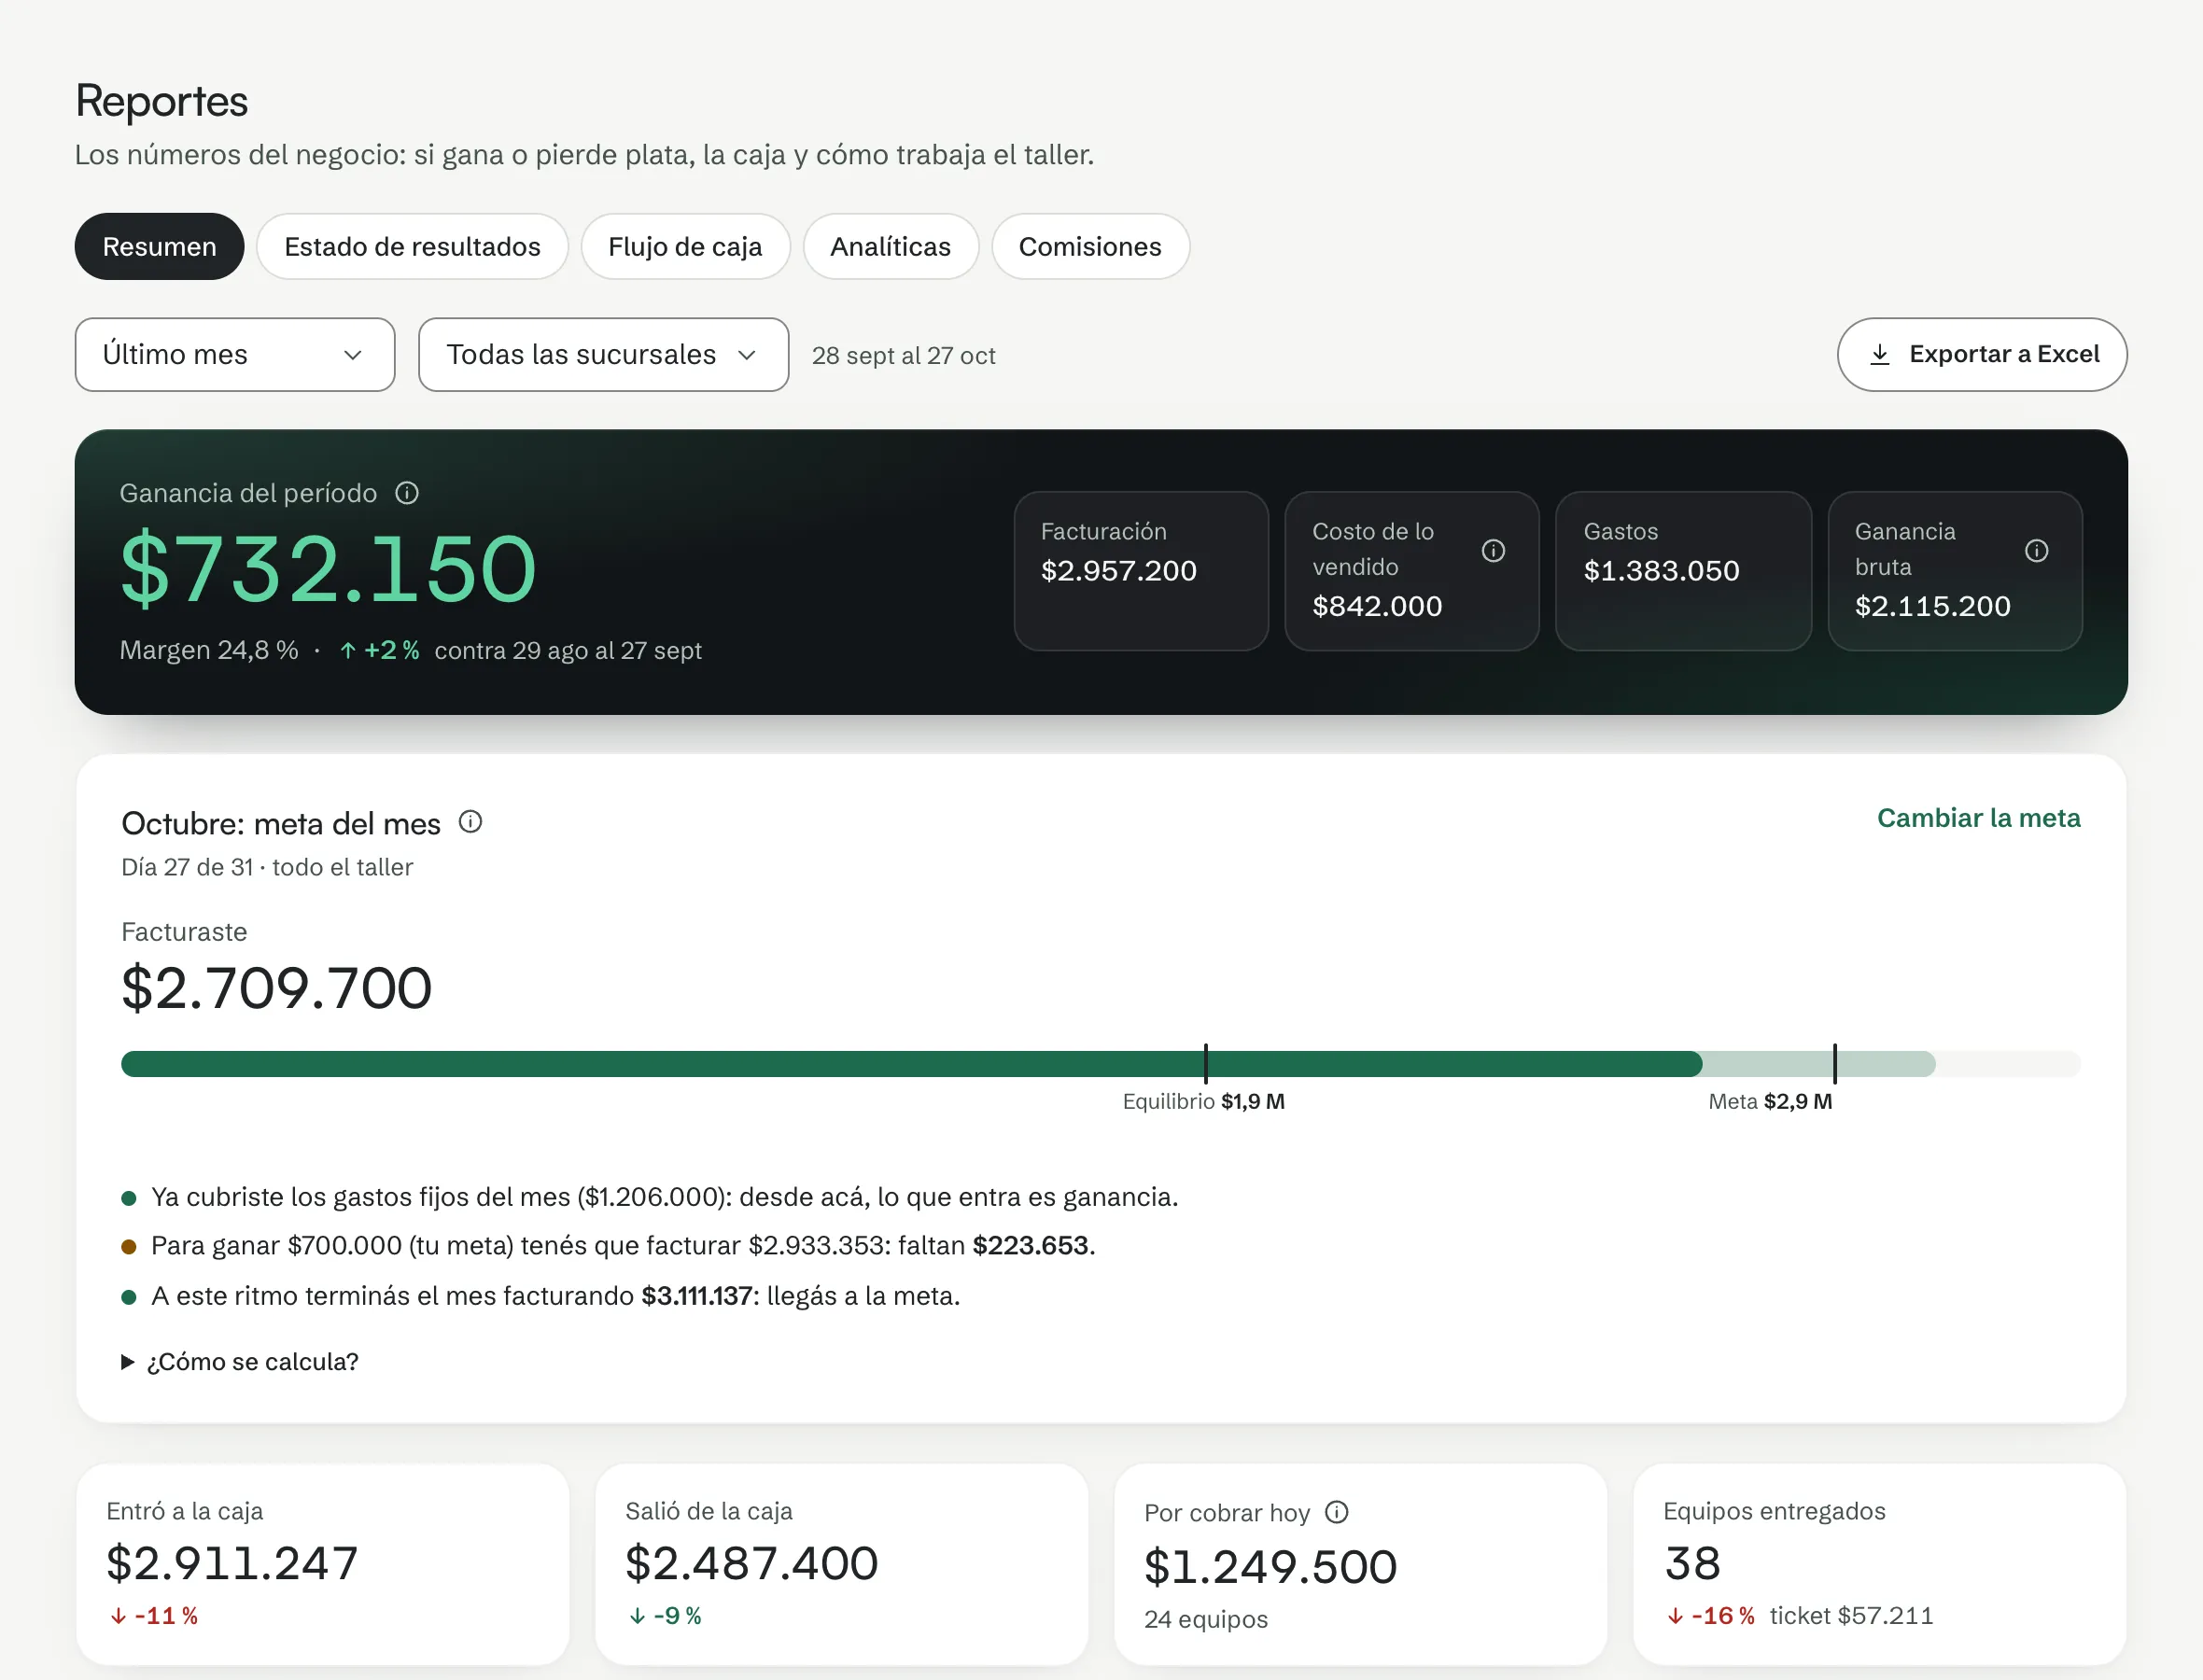Click green up arrow next to +2 %
2203x1680 pixels.
[348, 651]
